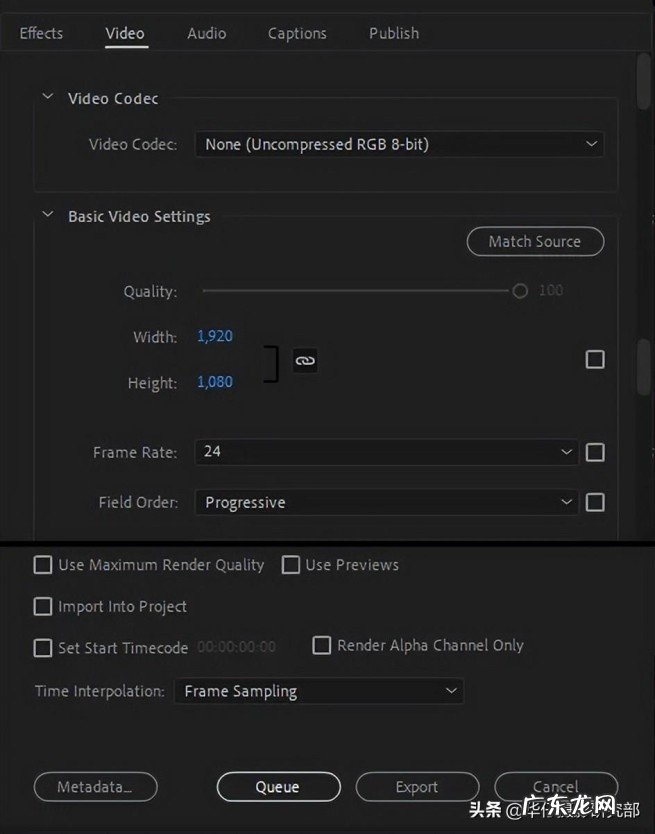Enable Import Into Project checkbox

[x=43, y=607]
